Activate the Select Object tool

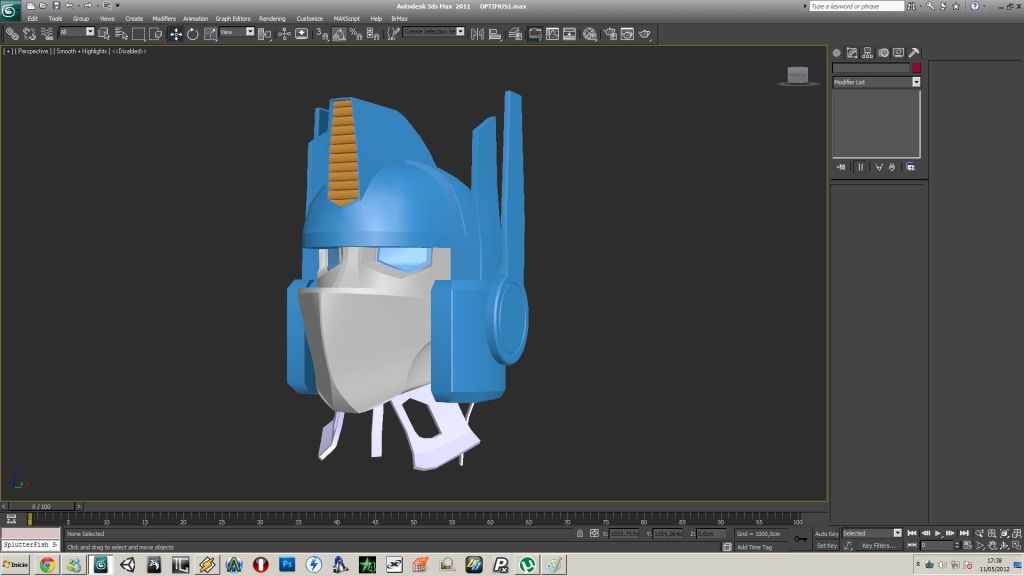tap(104, 34)
